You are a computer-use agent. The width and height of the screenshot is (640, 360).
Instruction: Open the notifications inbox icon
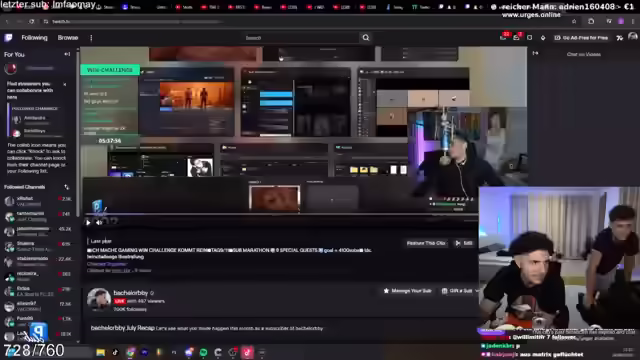pos(516,38)
